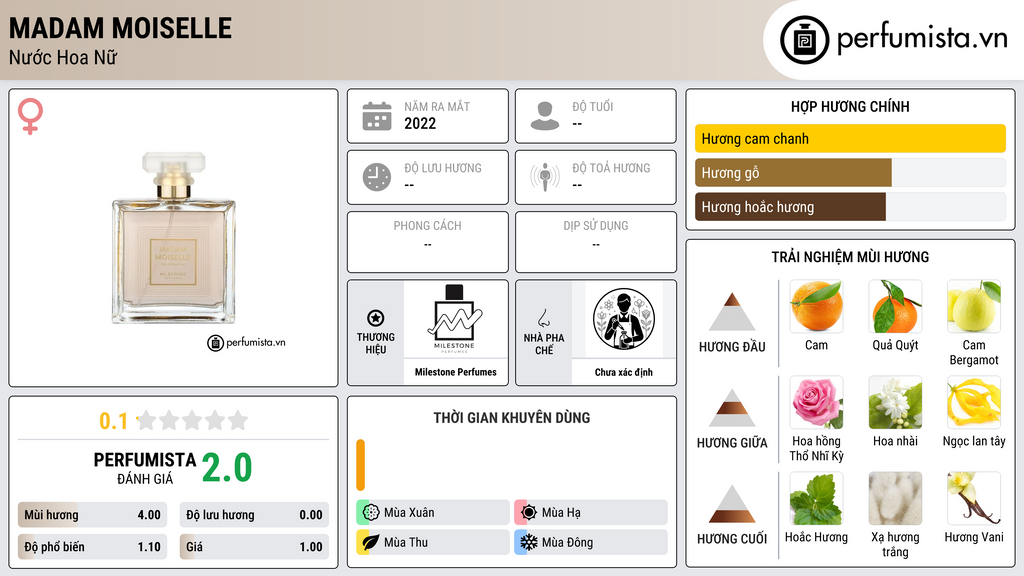Click the 0.1 user rating number
This screenshot has height=576, width=1024.
click(x=114, y=421)
